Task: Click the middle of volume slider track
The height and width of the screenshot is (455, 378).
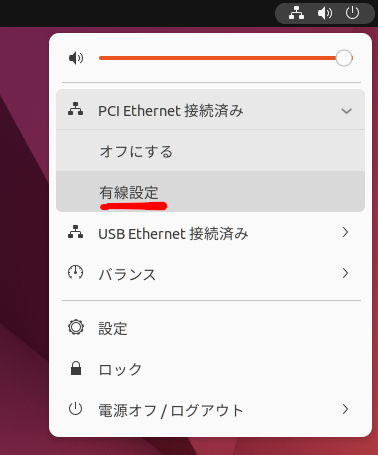Action: (226, 58)
